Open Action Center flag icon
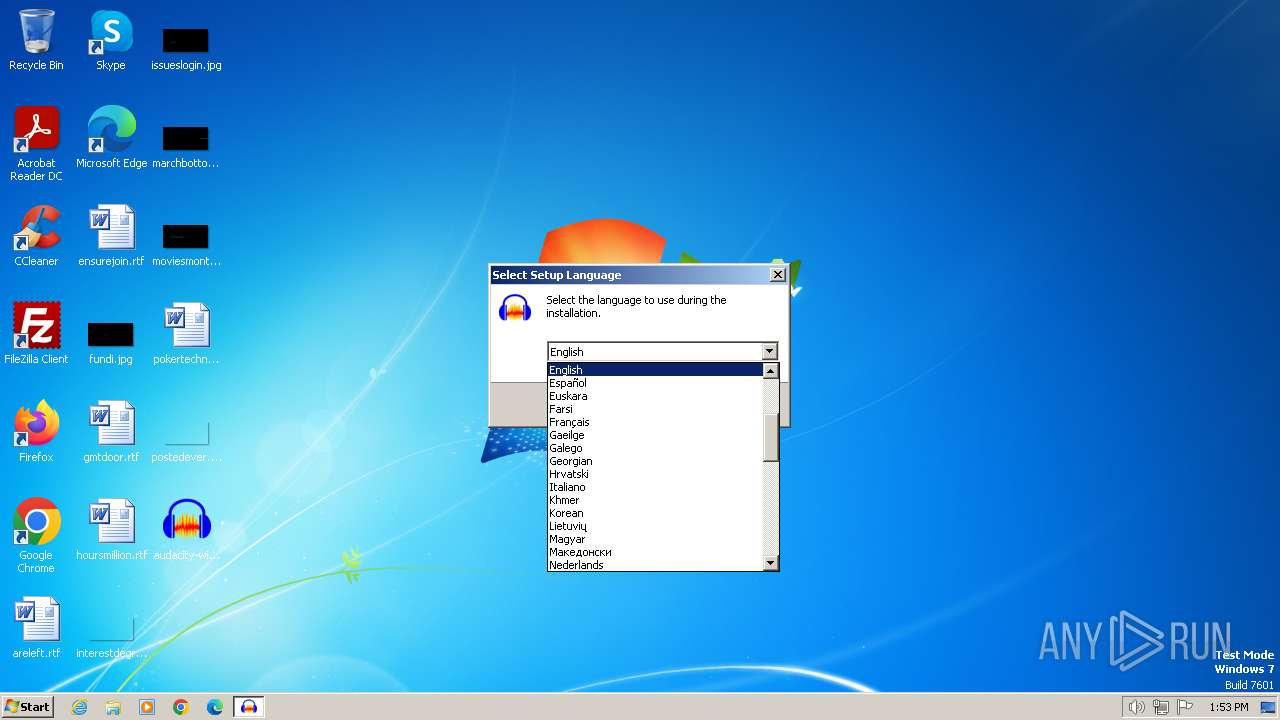The height and width of the screenshot is (720, 1280). pos(1186,707)
